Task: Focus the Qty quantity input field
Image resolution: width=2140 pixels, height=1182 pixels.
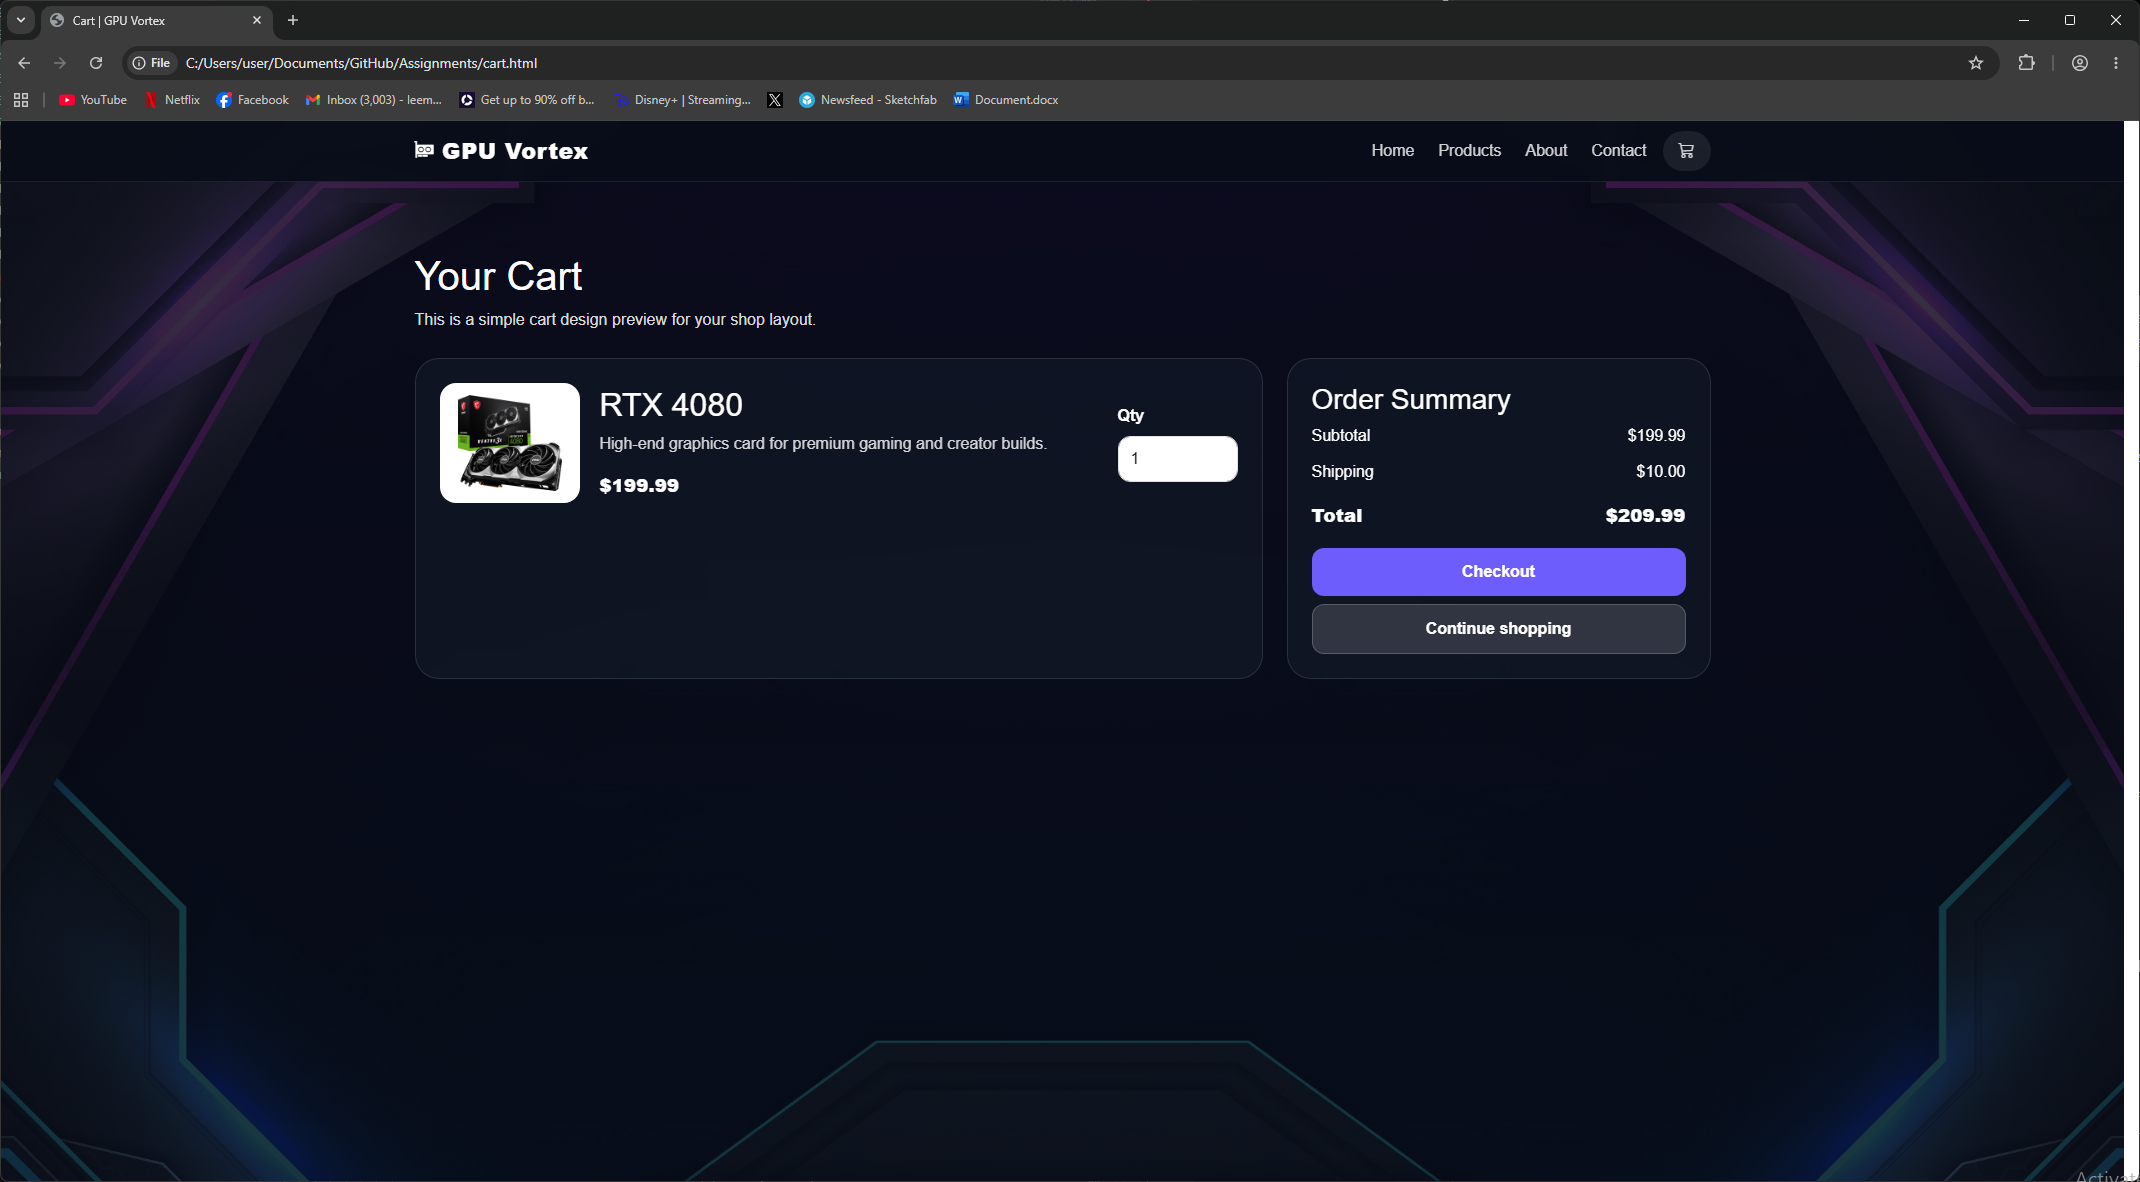Action: pyautogui.click(x=1177, y=459)
